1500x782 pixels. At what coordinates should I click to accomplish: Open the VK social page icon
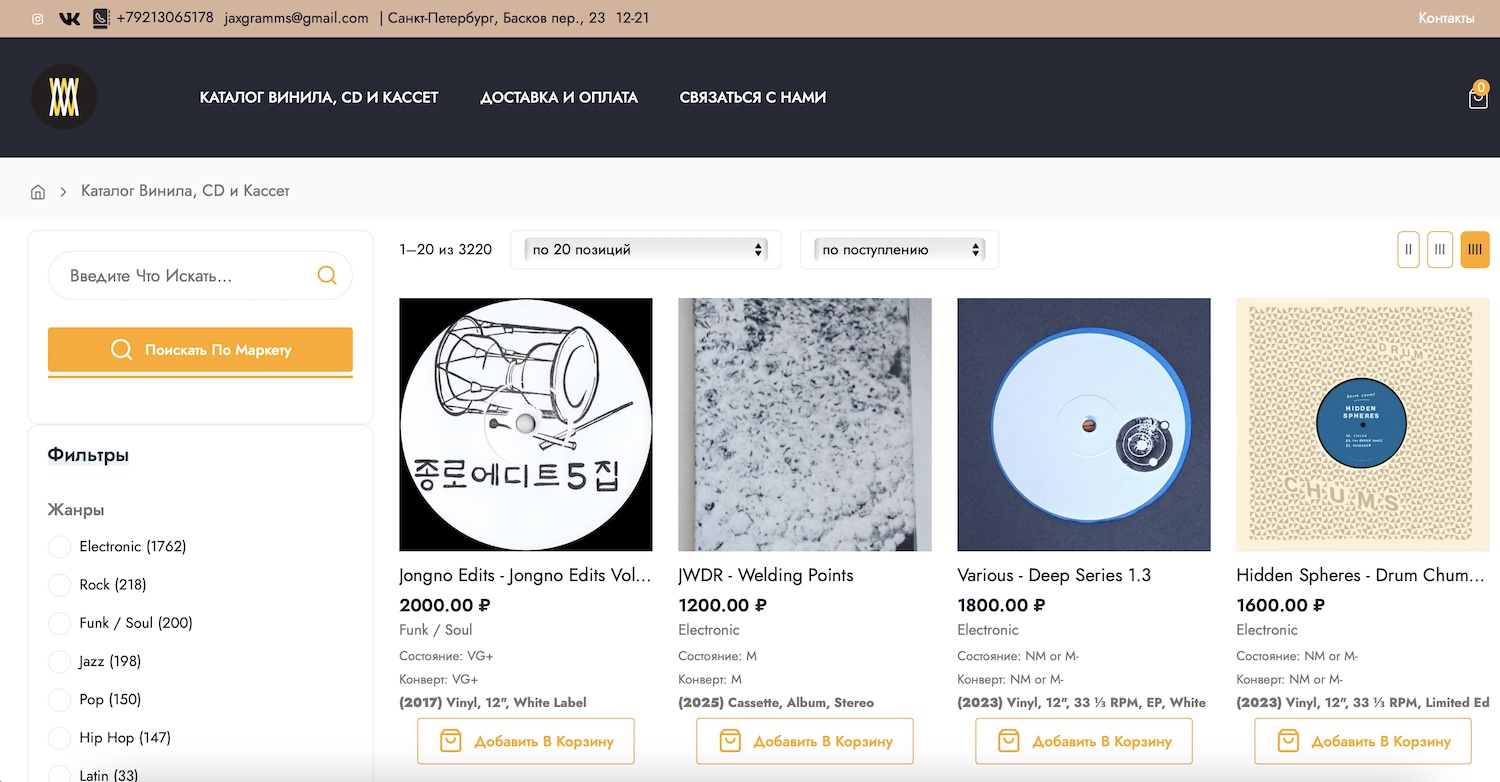69,19
